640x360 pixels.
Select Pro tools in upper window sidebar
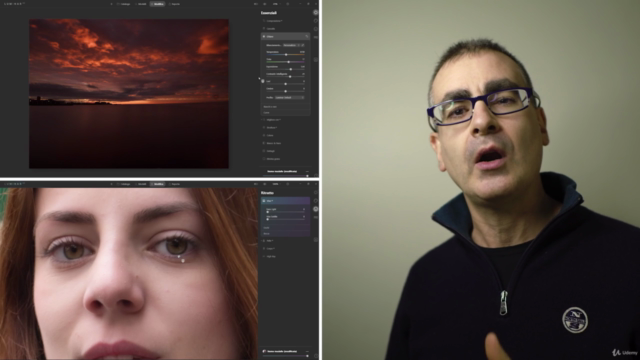point(316,37)
